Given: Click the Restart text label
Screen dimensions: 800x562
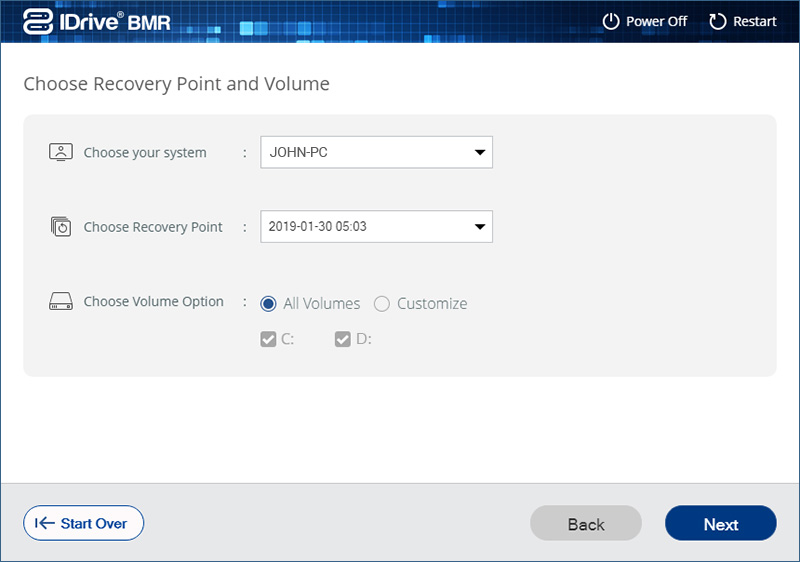Looking at the screenshot, I should pyautogui.click(x=755, y=21).
